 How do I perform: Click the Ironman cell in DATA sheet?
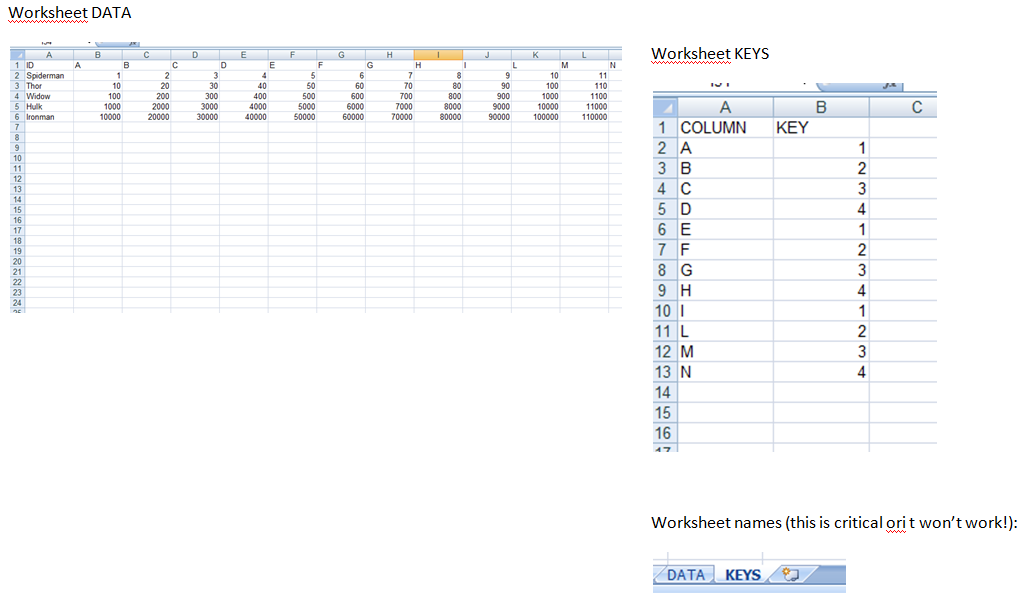(x=48, y=117)
